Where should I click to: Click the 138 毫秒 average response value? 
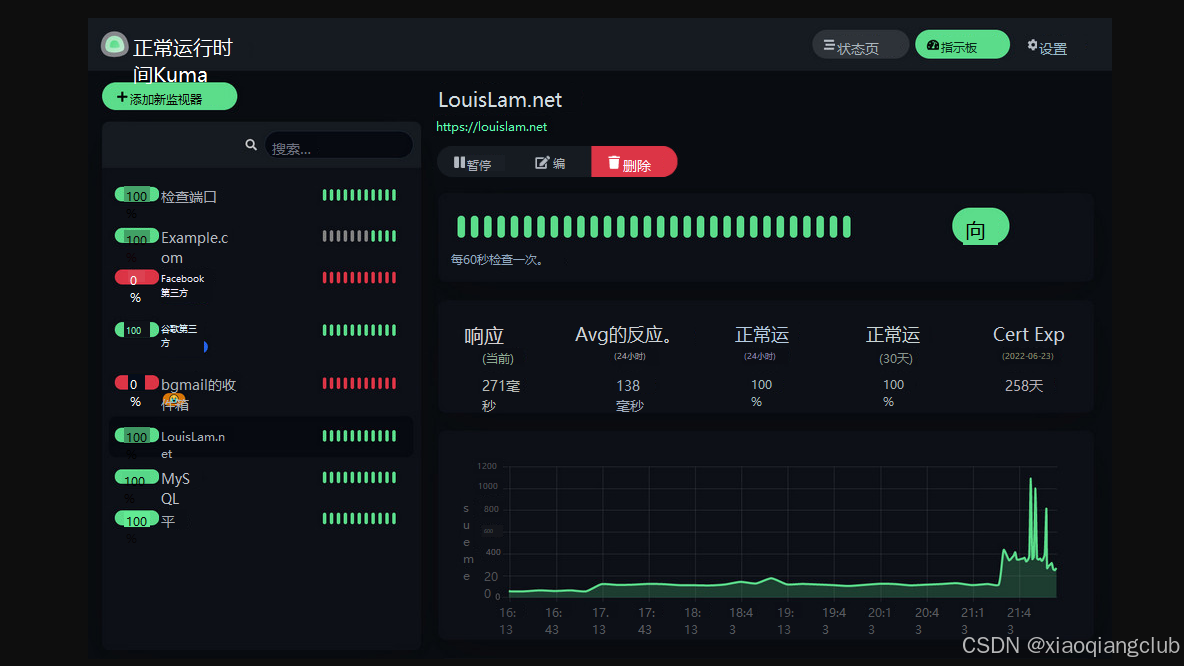tap(628, 395)
